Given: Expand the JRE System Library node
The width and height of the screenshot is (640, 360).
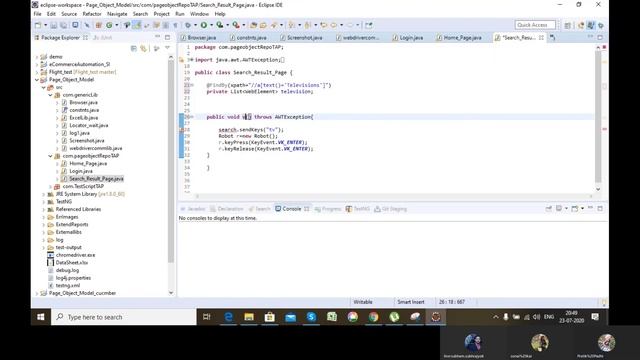Looking at the screenshot, I should click(x=44, y=194).
